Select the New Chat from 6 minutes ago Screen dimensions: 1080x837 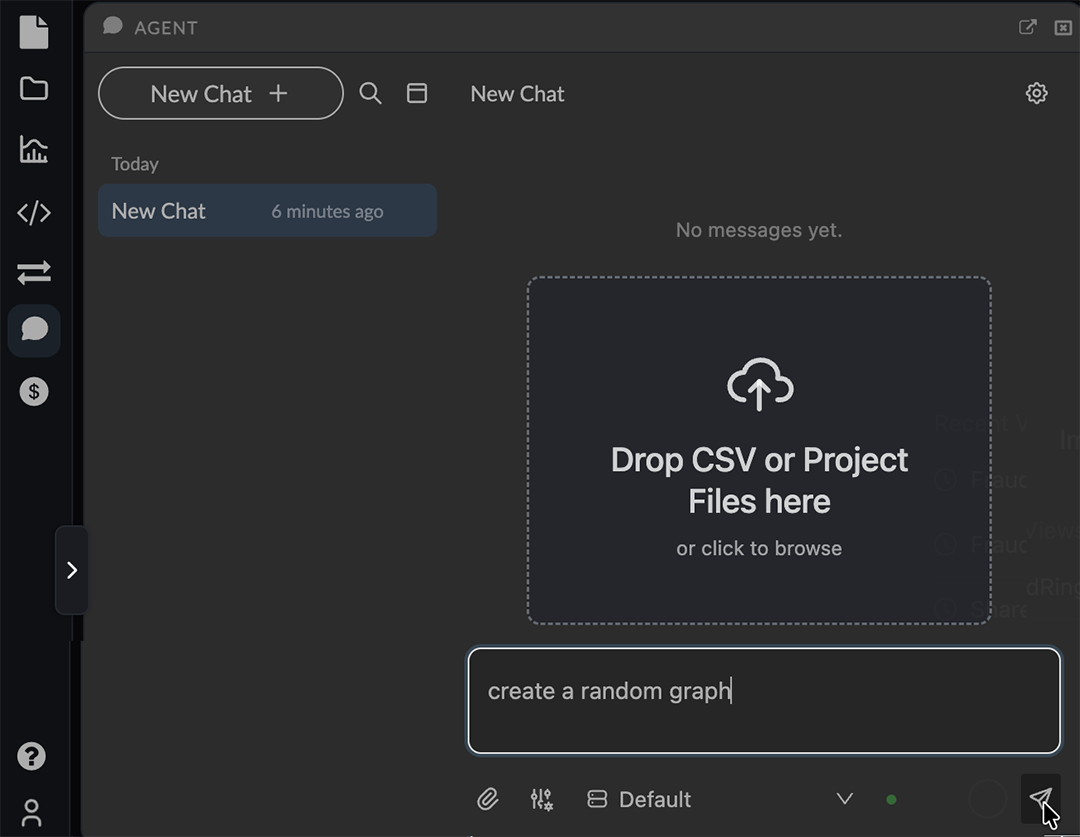coord(267,211)
